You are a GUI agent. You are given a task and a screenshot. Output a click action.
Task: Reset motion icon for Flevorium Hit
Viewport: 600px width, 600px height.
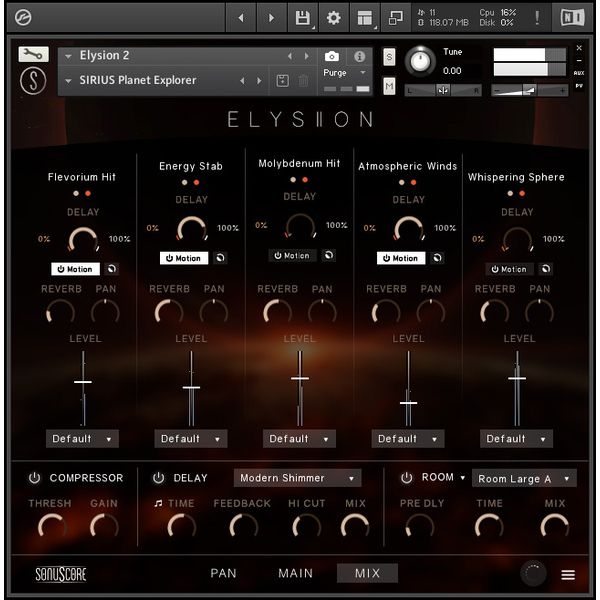(x=111, y=269)
